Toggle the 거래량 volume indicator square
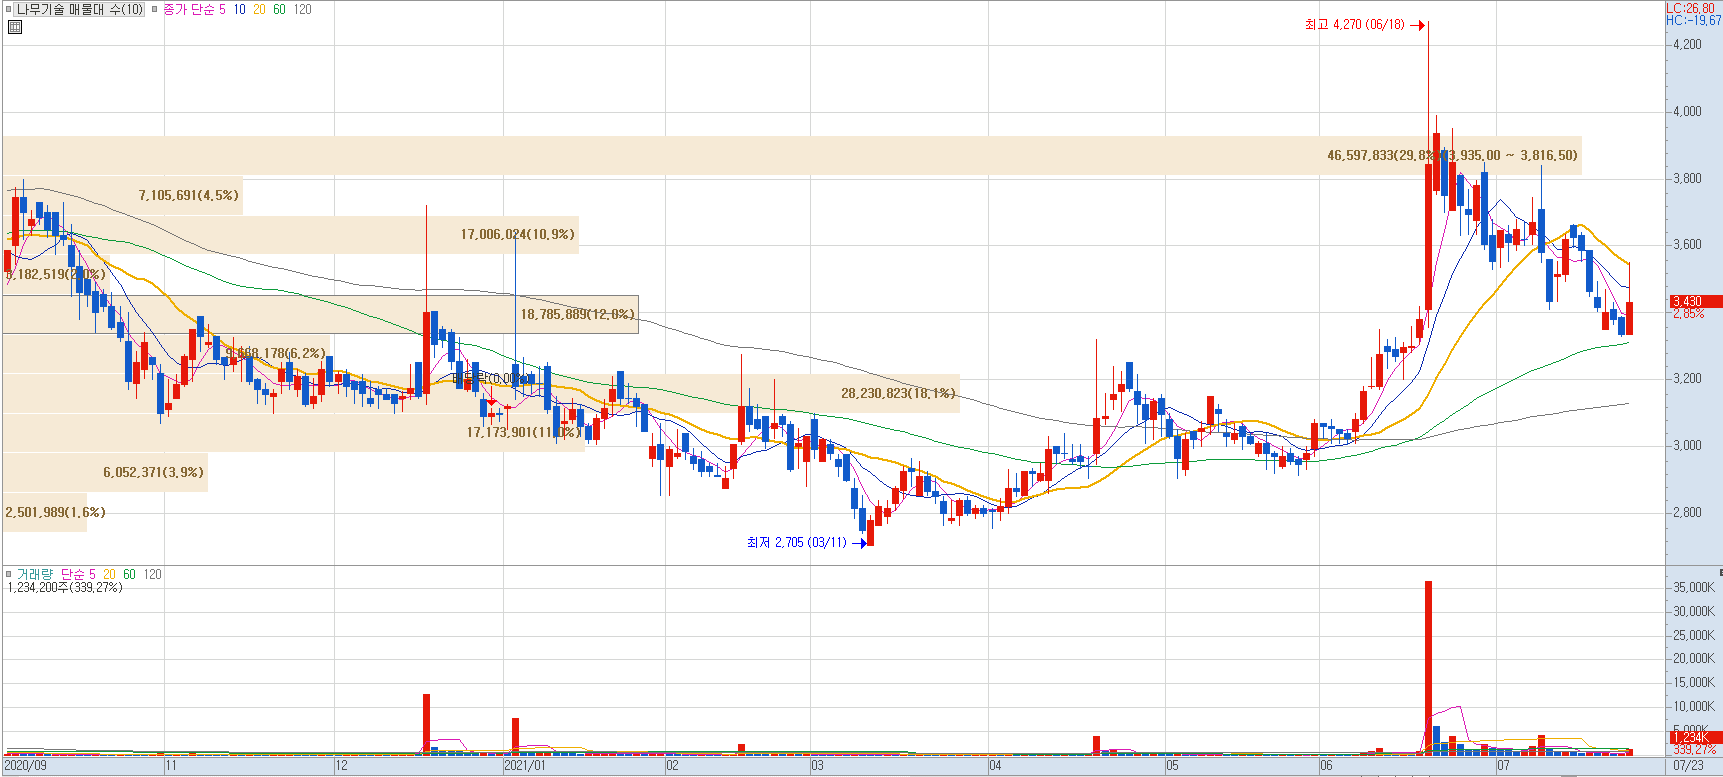The width and height of the screenshot is (1723, 777). click(9, 574)
